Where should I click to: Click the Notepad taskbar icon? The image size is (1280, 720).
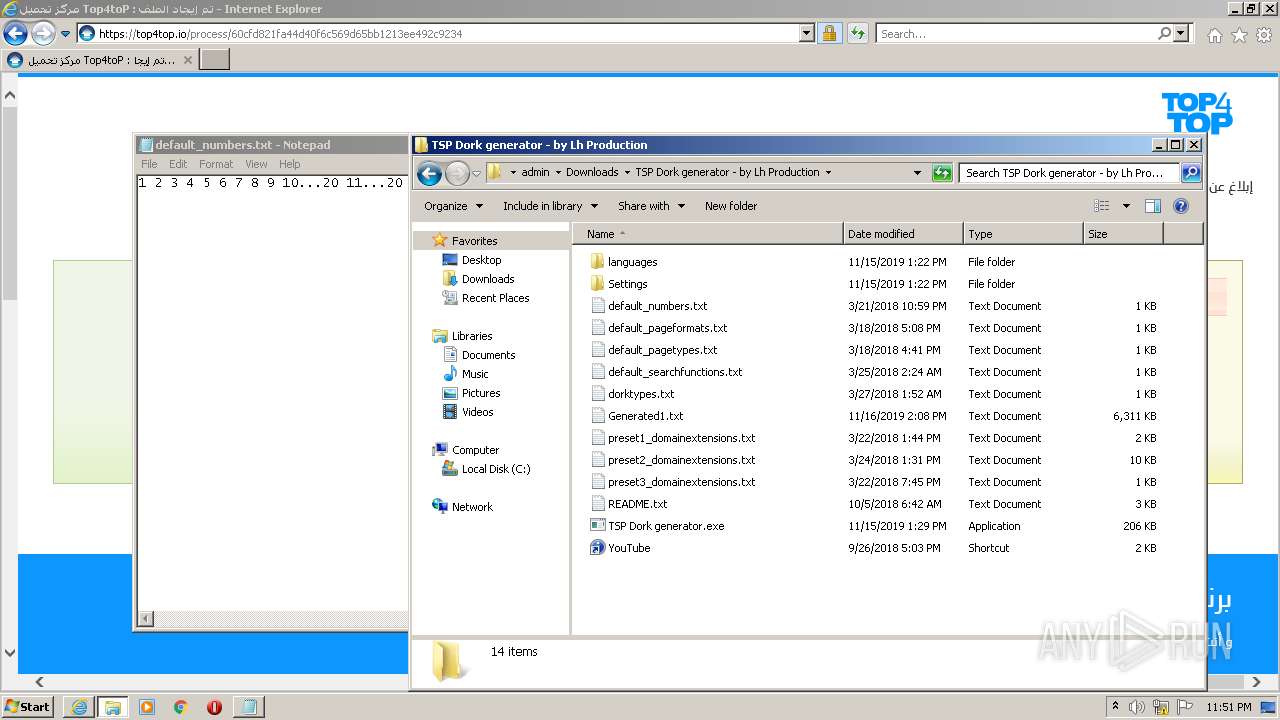point(249,707)
